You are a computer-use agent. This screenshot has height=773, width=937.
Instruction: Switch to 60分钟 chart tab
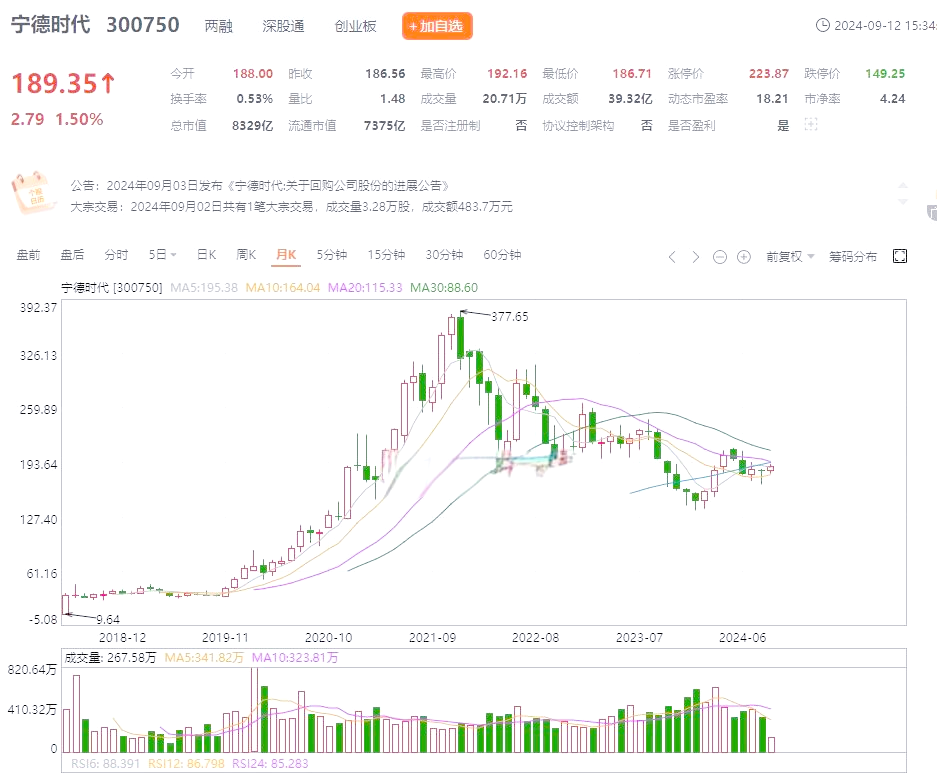pyautogui.click(x=502, y=255)
